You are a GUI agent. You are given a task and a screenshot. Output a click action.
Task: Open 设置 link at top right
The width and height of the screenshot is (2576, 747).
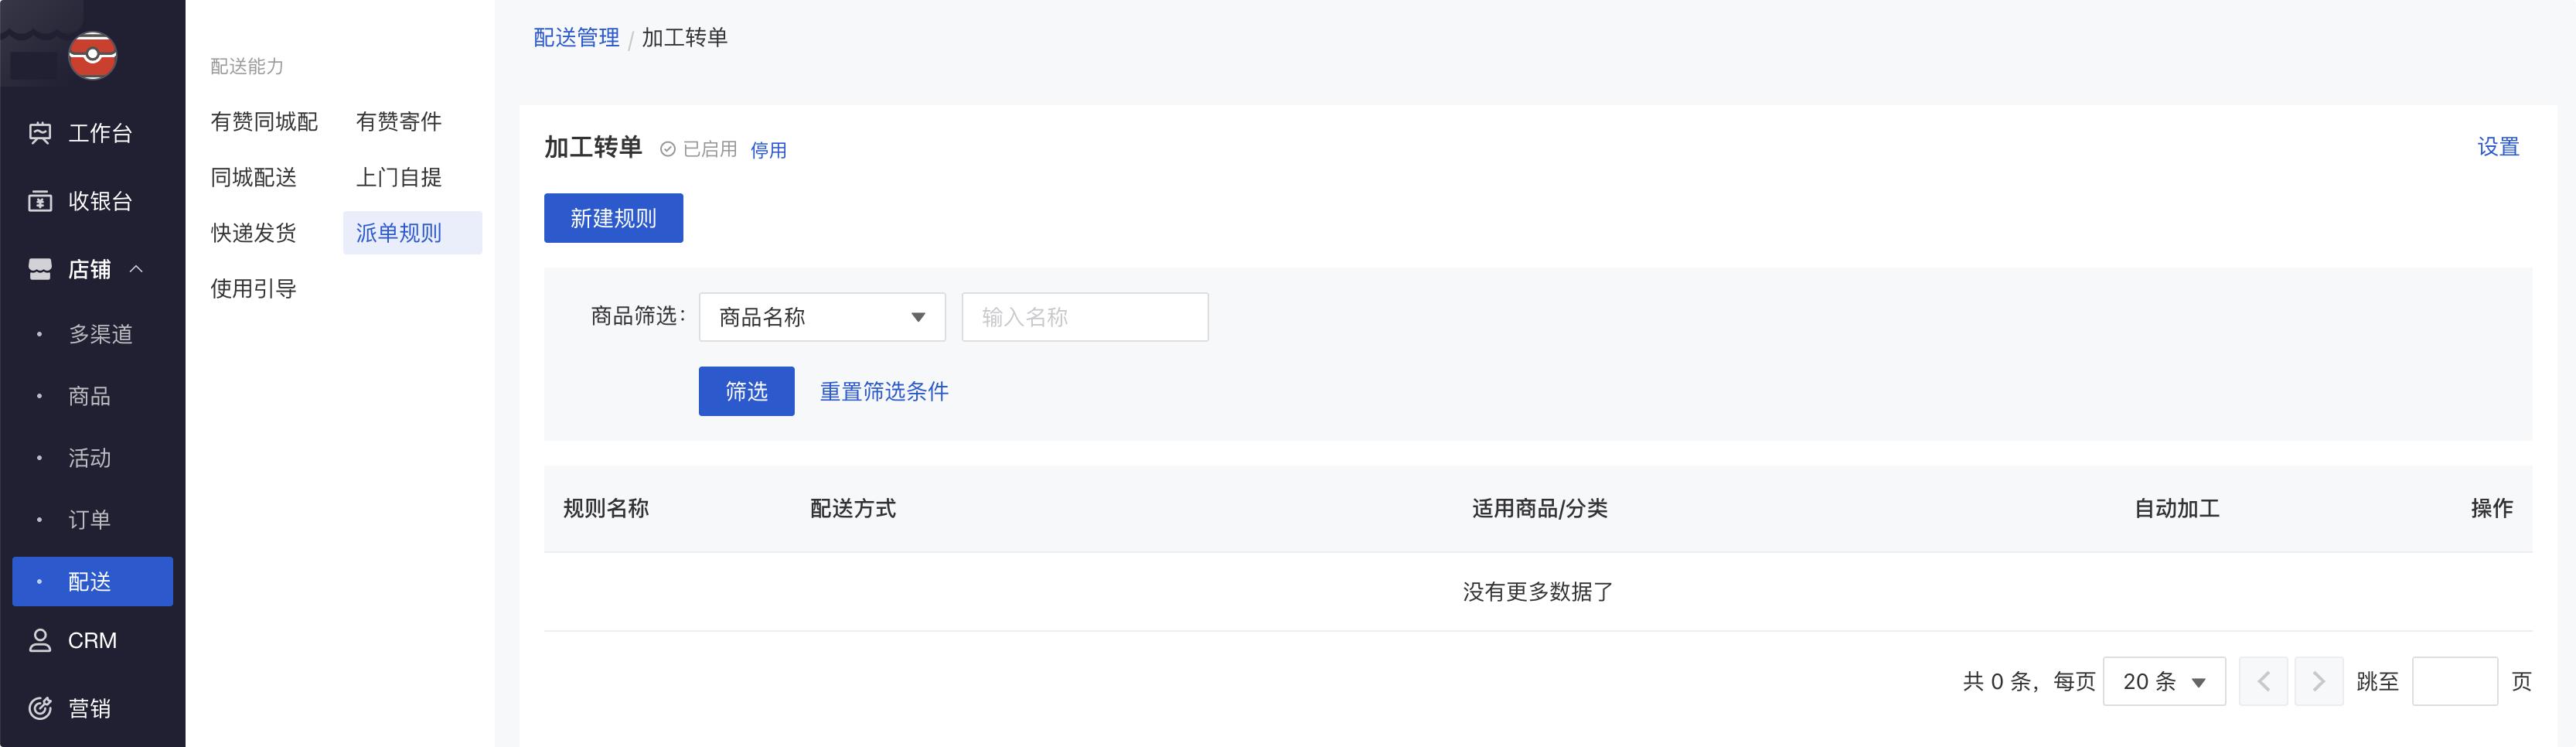click(x=2497, y=147)
